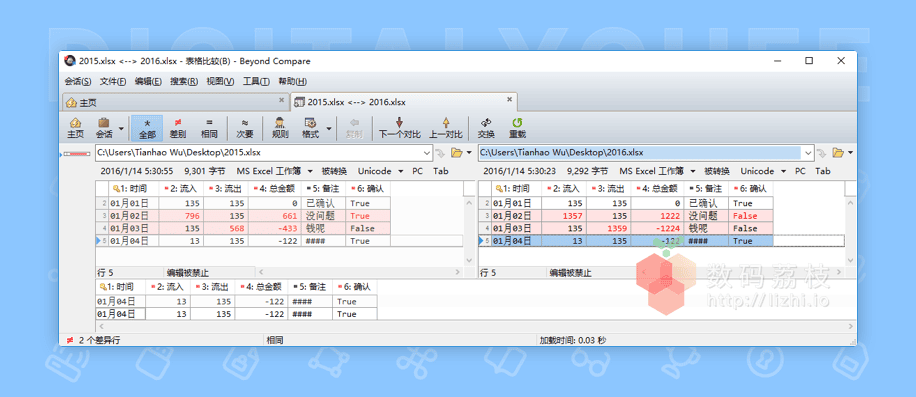
Task: Open the 编辑(E) menu
Action: point(148,81)
